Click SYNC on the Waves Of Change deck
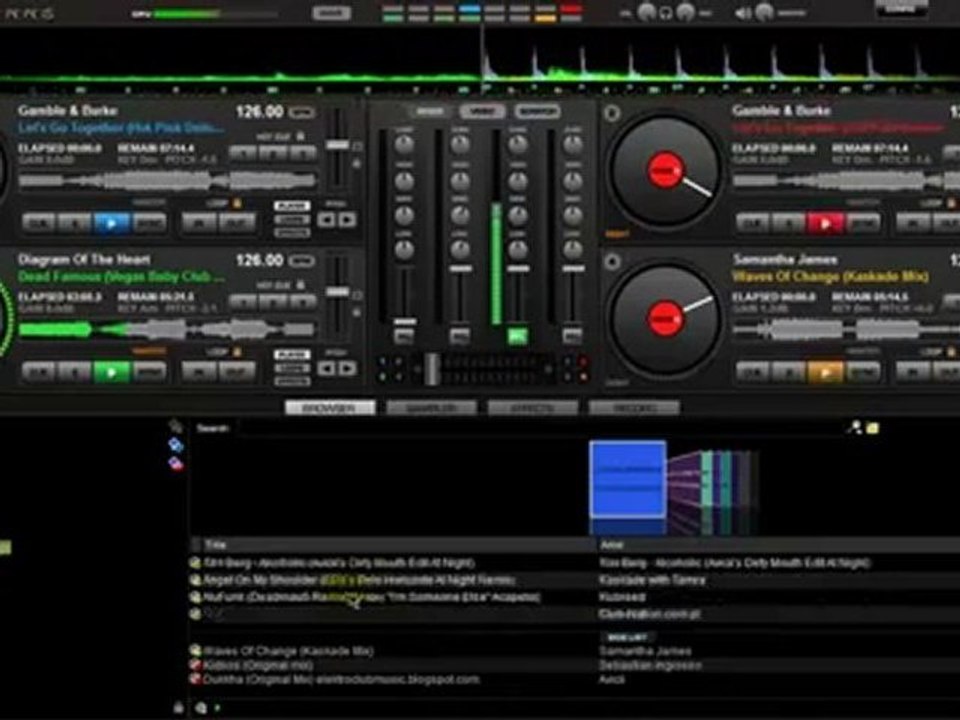 pos(863,372)
